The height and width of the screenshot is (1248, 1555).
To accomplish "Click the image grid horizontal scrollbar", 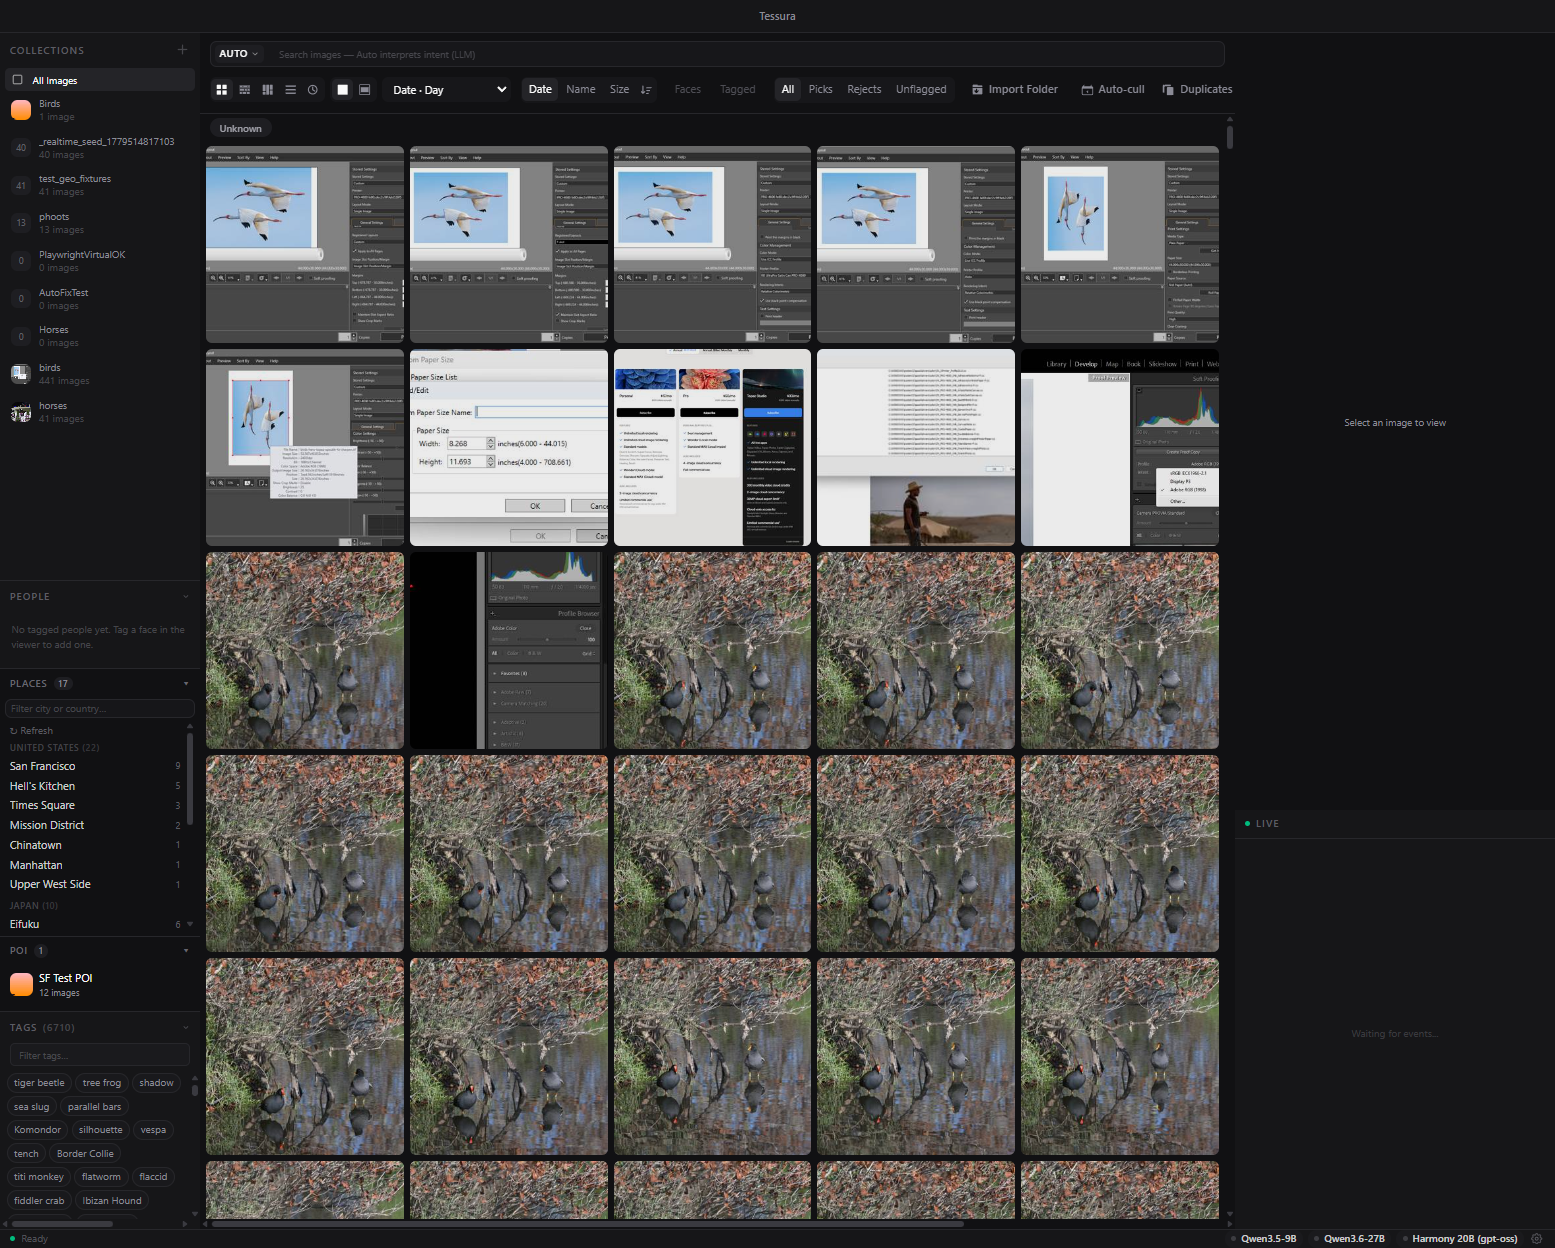I will pyautogui.click(x=588, y=1223).
